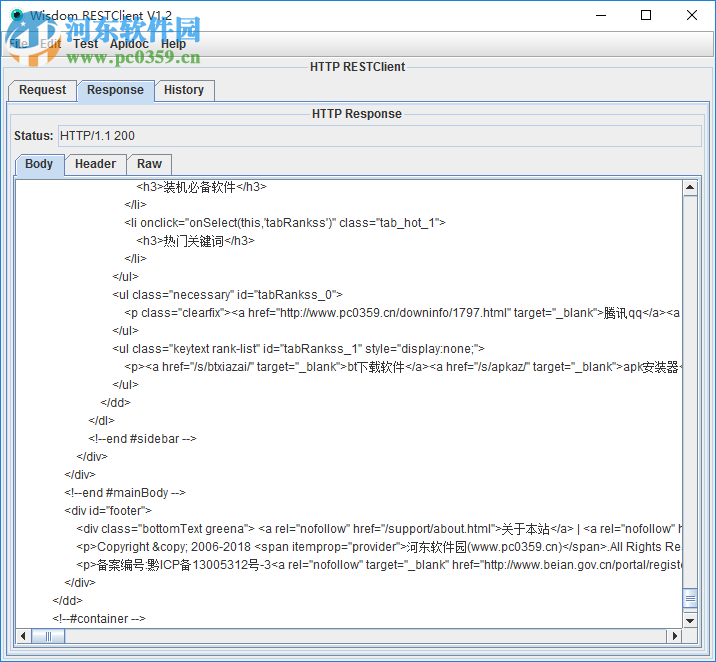
Task: Click the end #sidebar comment line
Action: (142, 439)
